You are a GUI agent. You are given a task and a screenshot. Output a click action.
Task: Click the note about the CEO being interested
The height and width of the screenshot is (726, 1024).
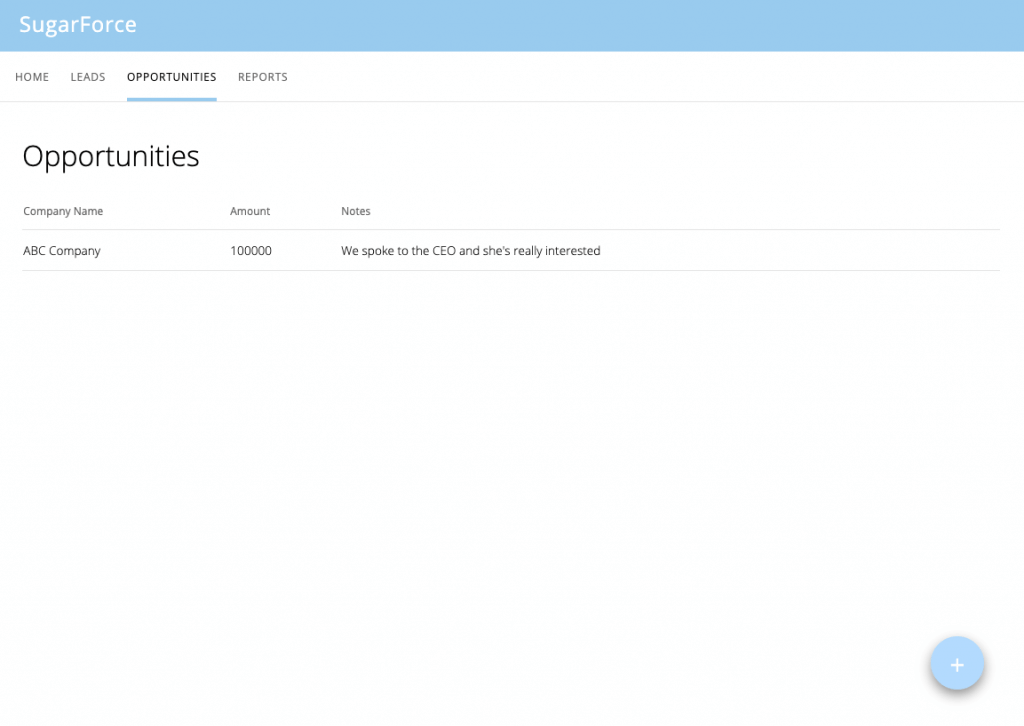pyautogui.click(x=471, y=251)
